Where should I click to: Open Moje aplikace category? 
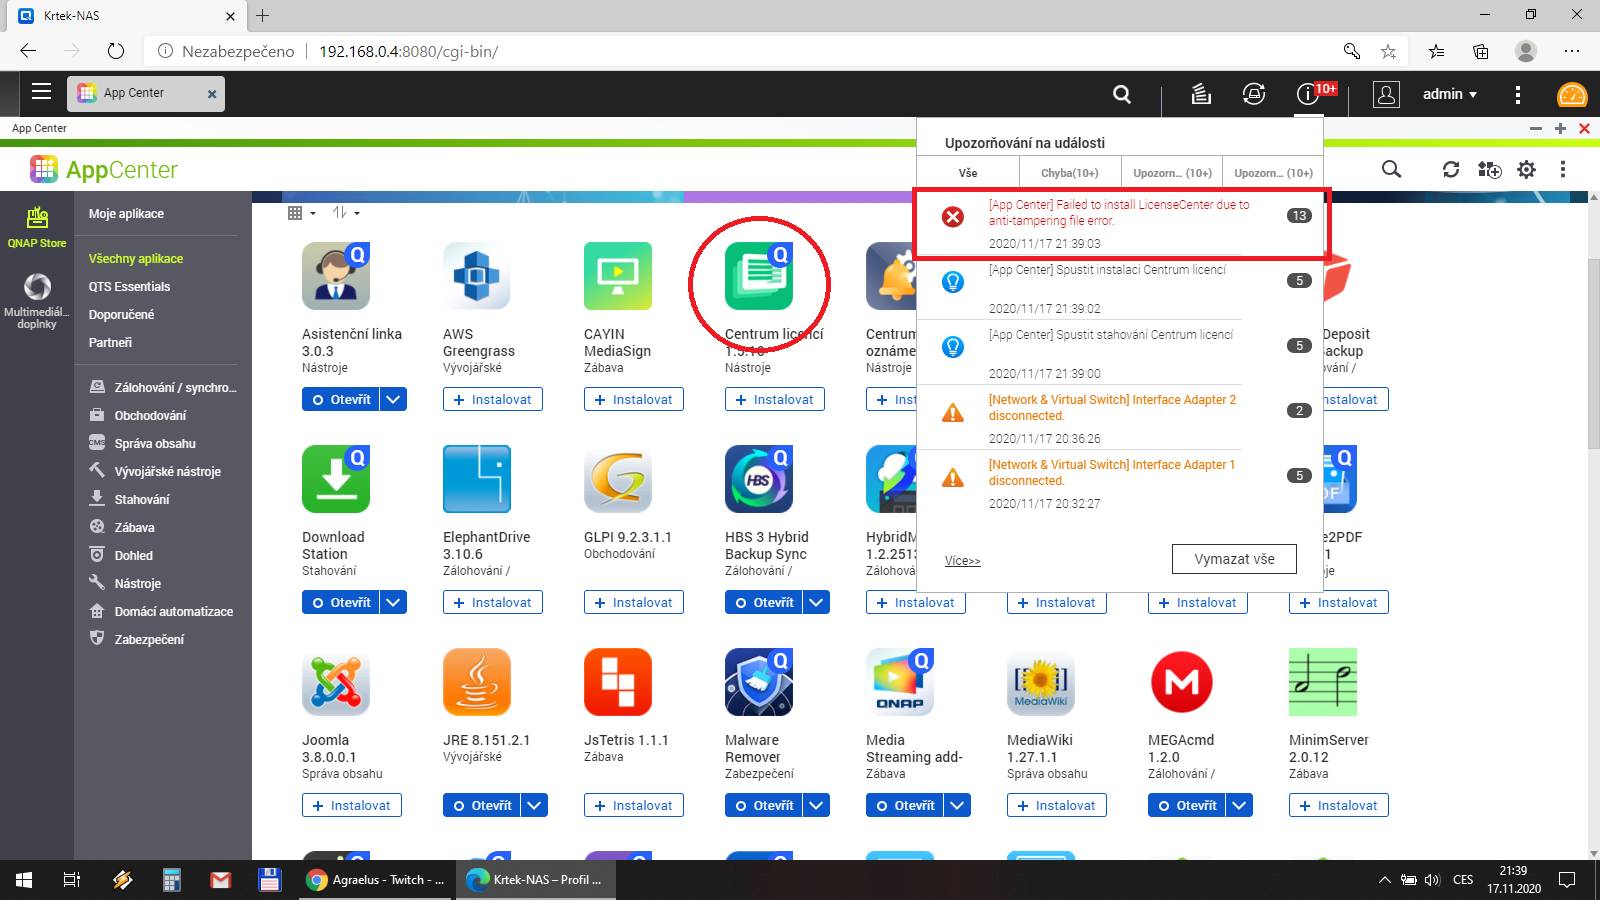click(x=126, y=214)
